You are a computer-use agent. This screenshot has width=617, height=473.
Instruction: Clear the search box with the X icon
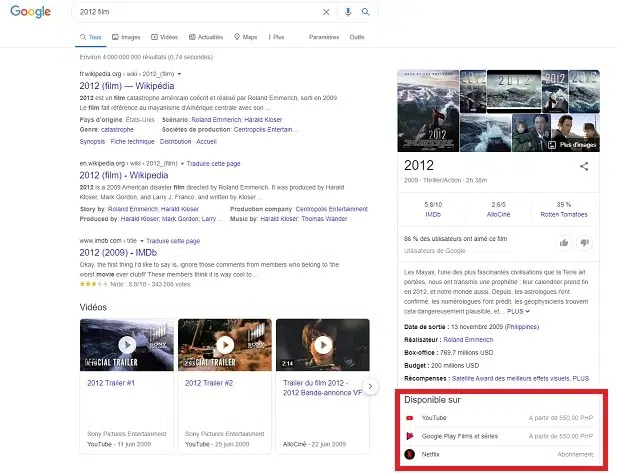[326, 12]
